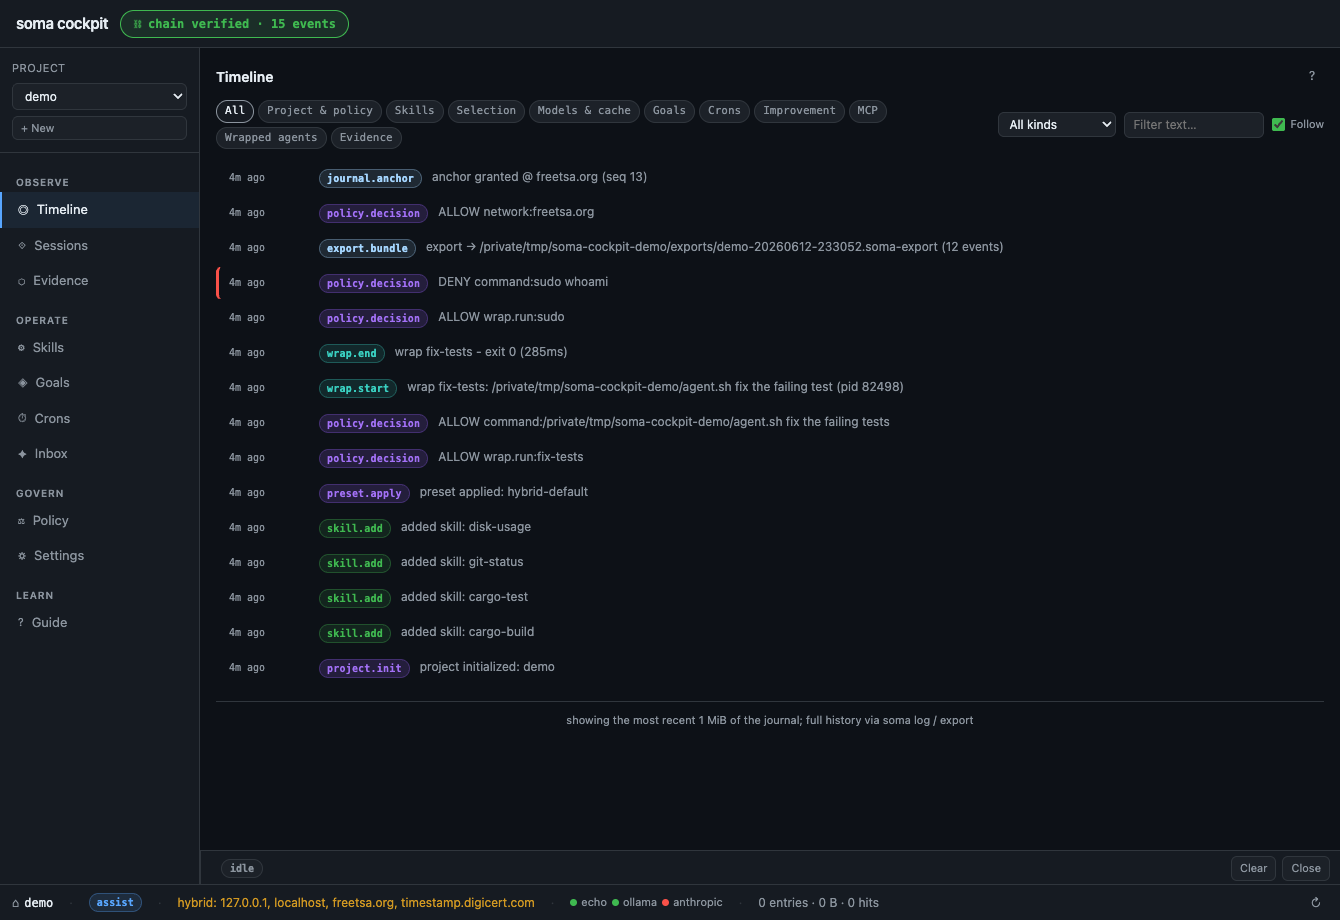Click the journal.anchor event tag
The image size is (1340, 920).
point(370,178)
